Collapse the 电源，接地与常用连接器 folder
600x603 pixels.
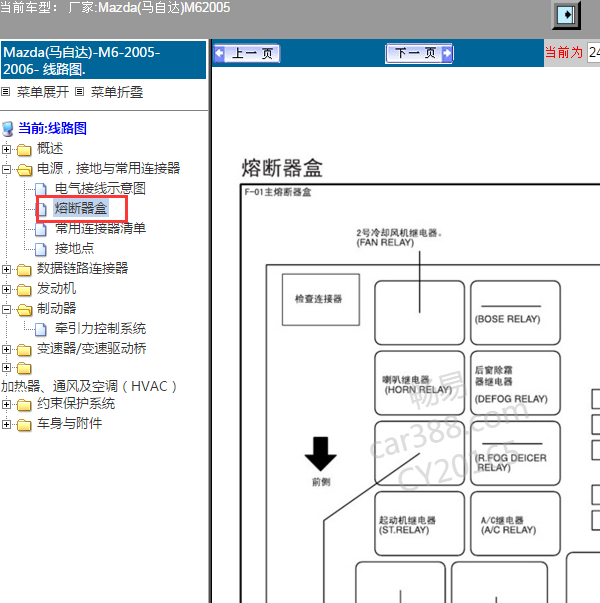tap(6, 169)
